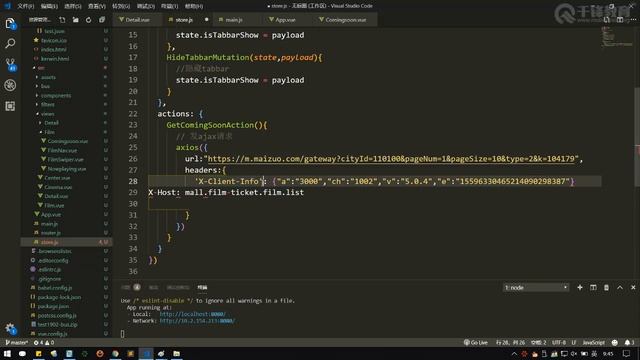Select the terminal 1: node dropdown

click(x=536, y=287)
